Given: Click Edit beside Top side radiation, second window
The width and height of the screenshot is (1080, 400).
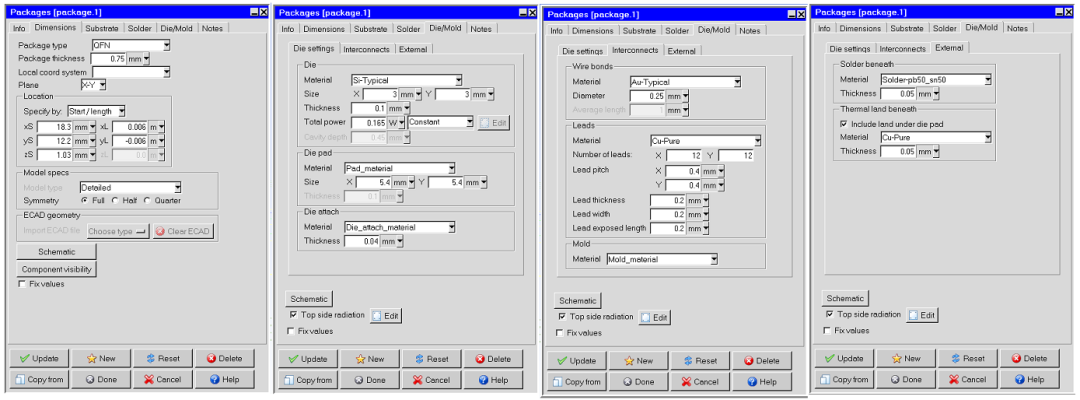Looking at the screenshot, I should pyautogui.click(x=386, y=316).
